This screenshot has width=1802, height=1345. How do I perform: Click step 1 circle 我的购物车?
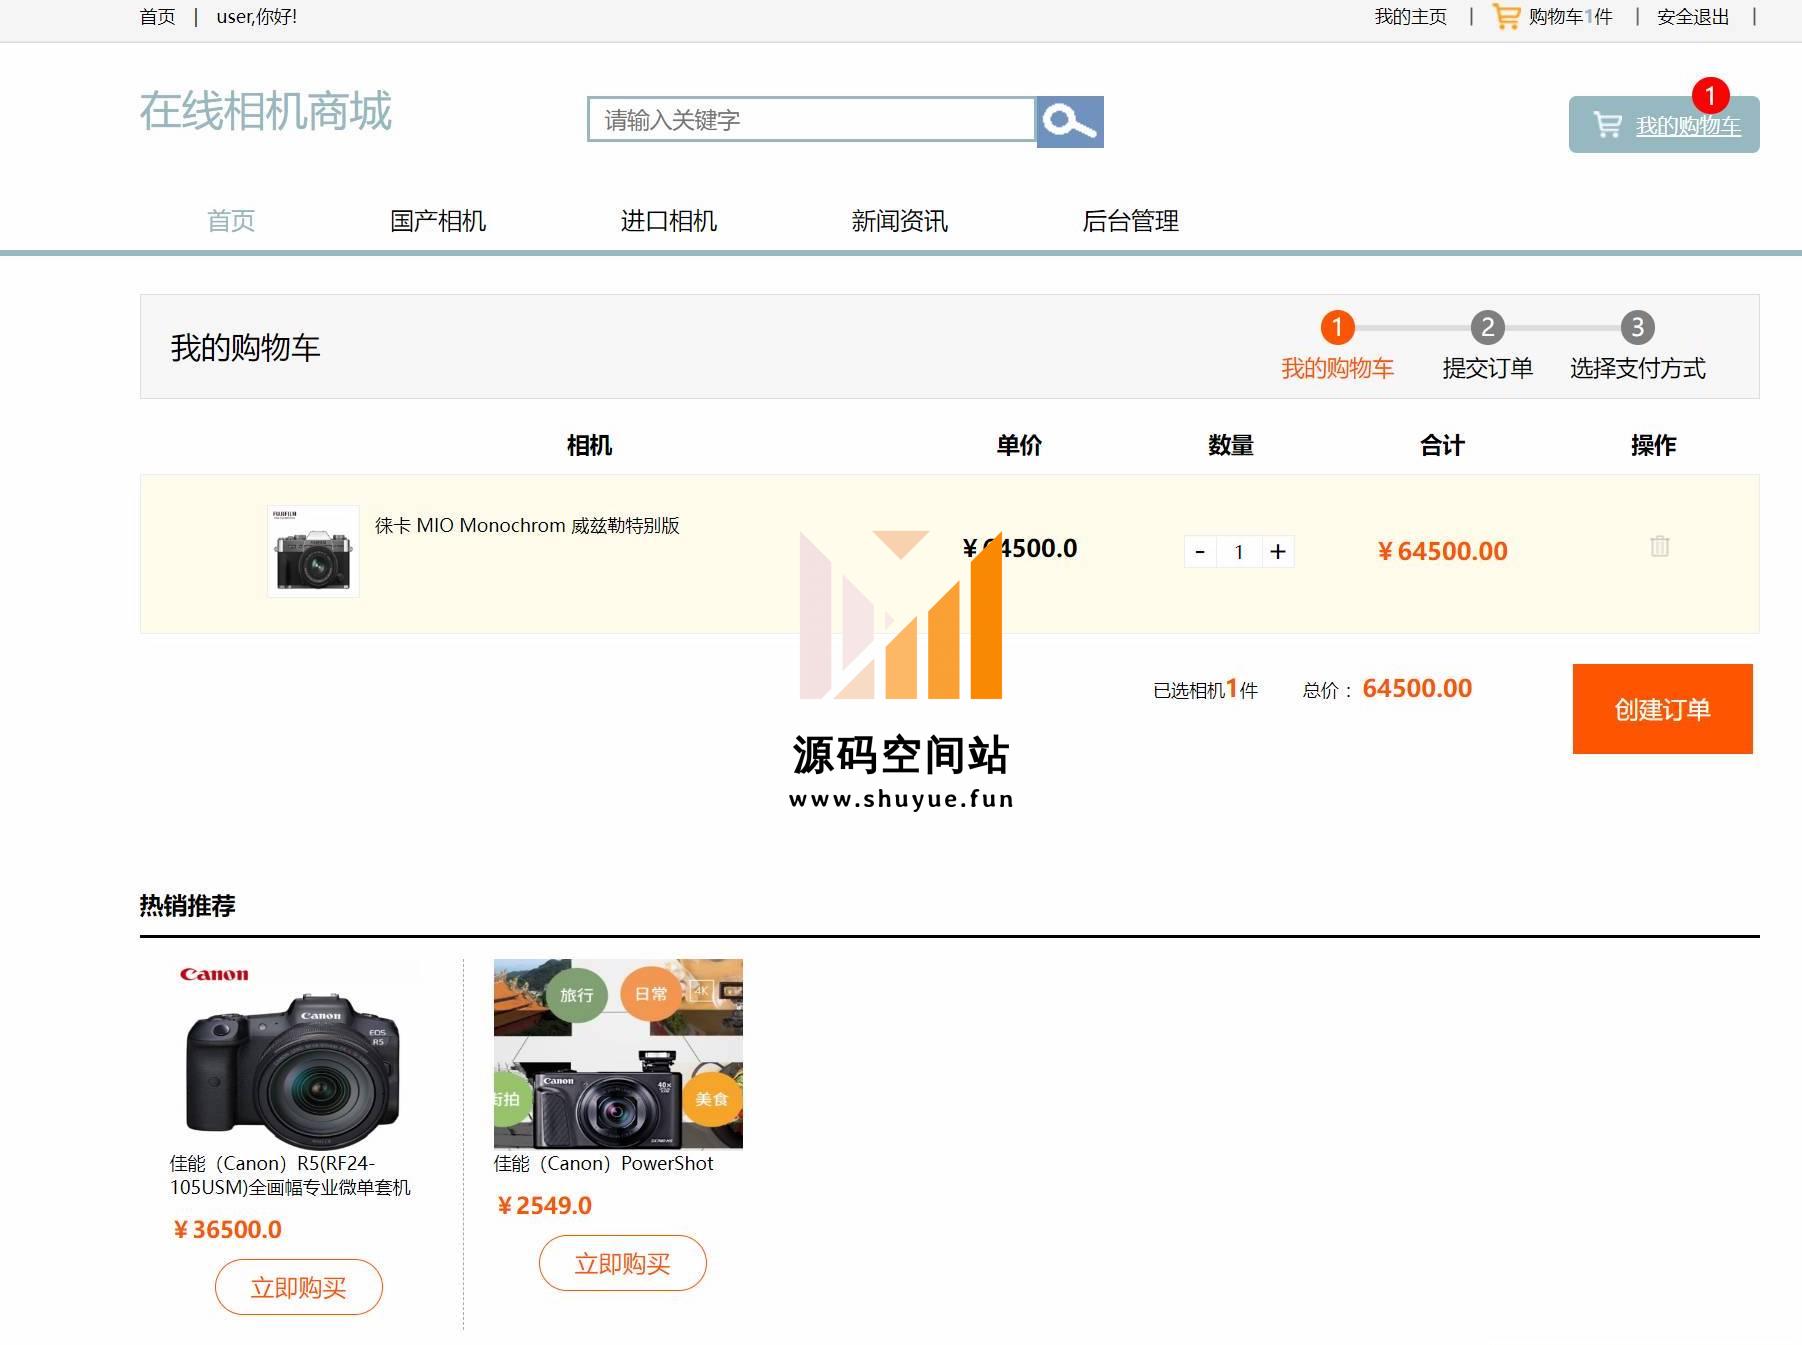tap(1337, 327)
